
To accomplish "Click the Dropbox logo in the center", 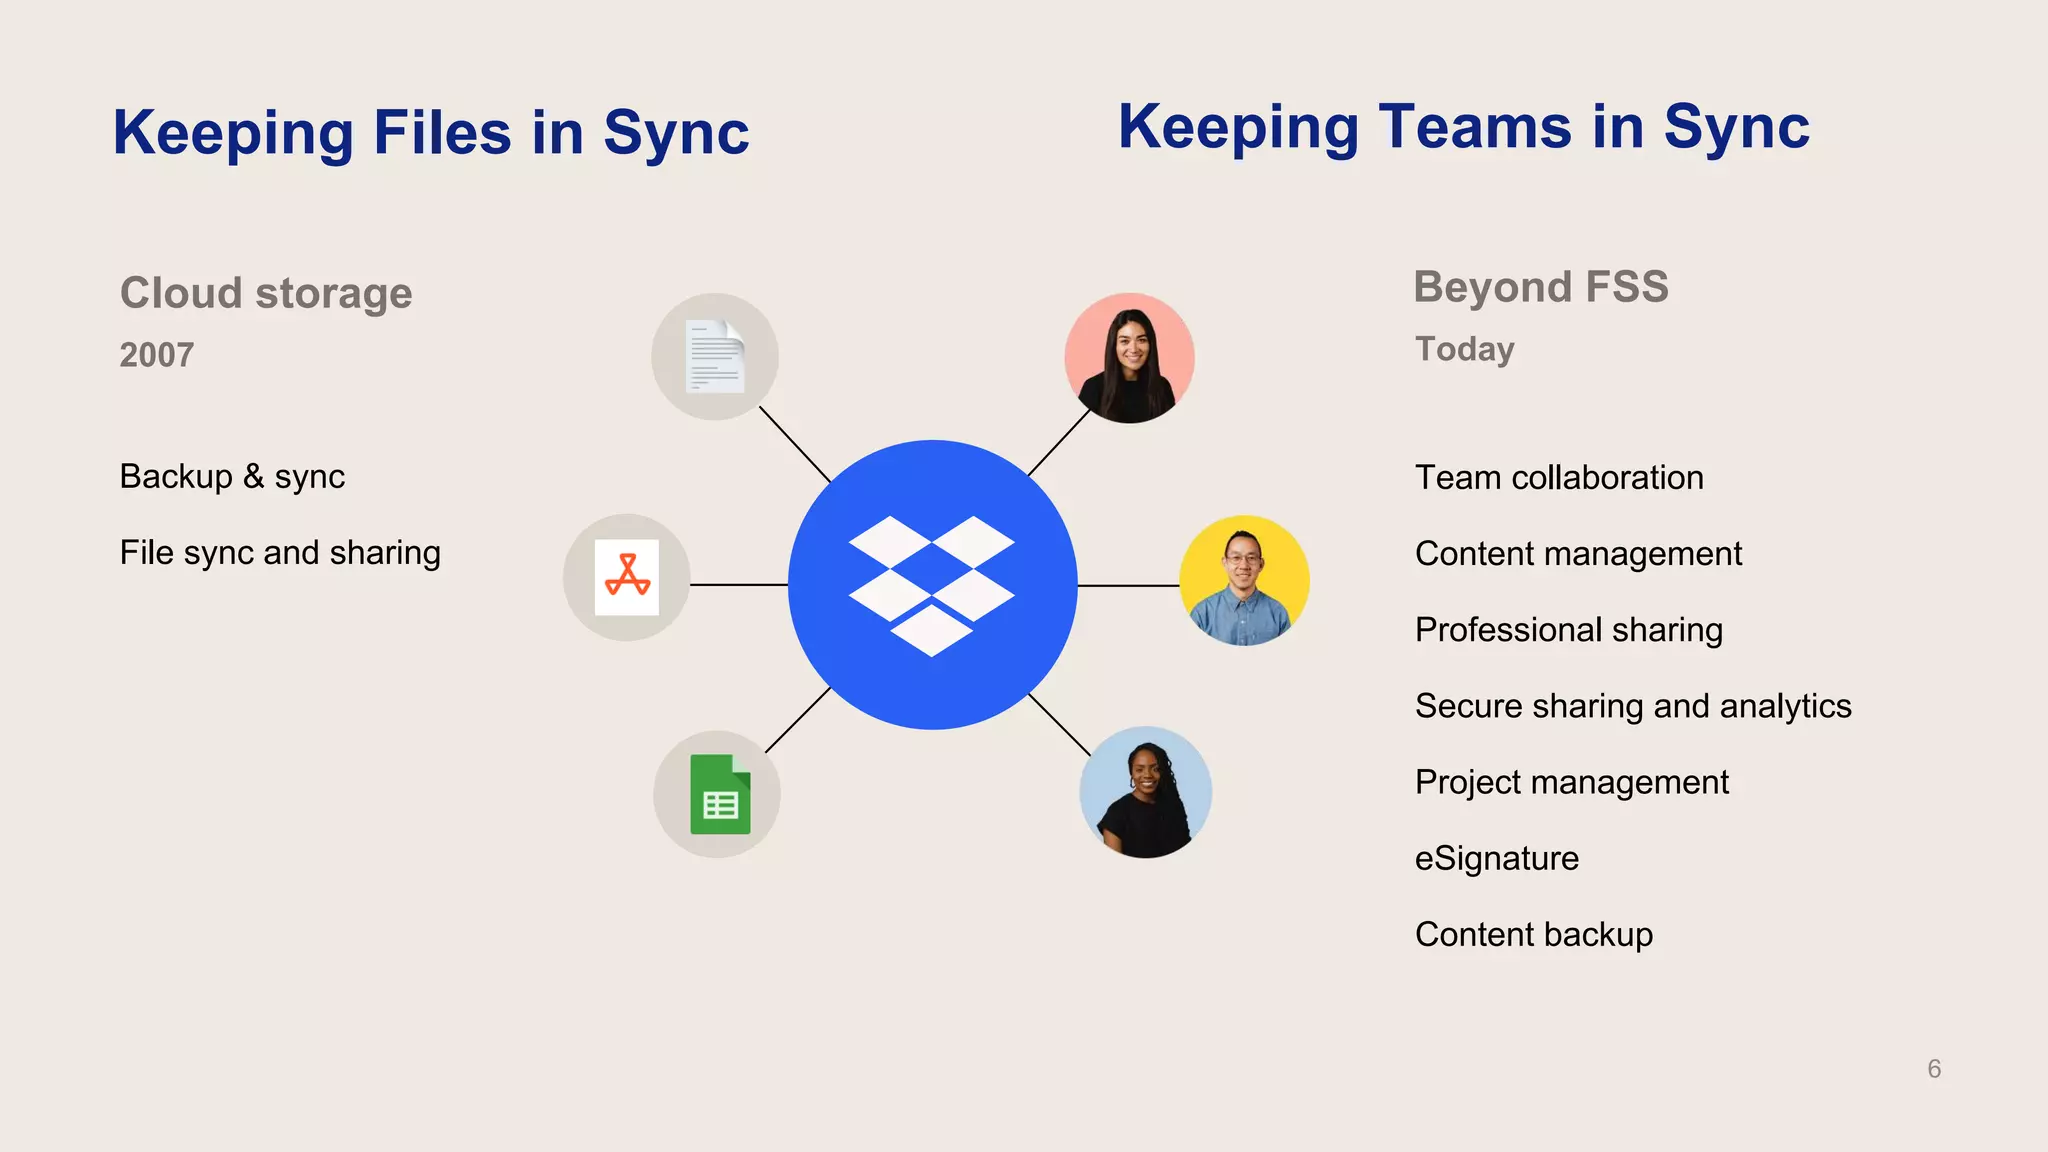I will [932, 585].
